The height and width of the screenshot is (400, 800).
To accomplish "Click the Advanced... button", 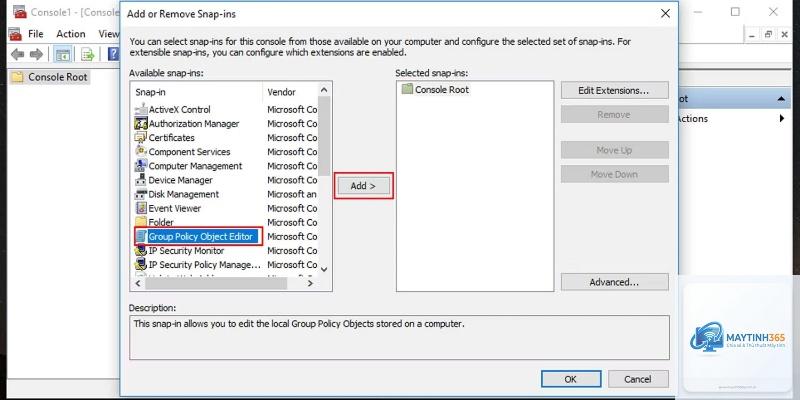I will 614,282.
